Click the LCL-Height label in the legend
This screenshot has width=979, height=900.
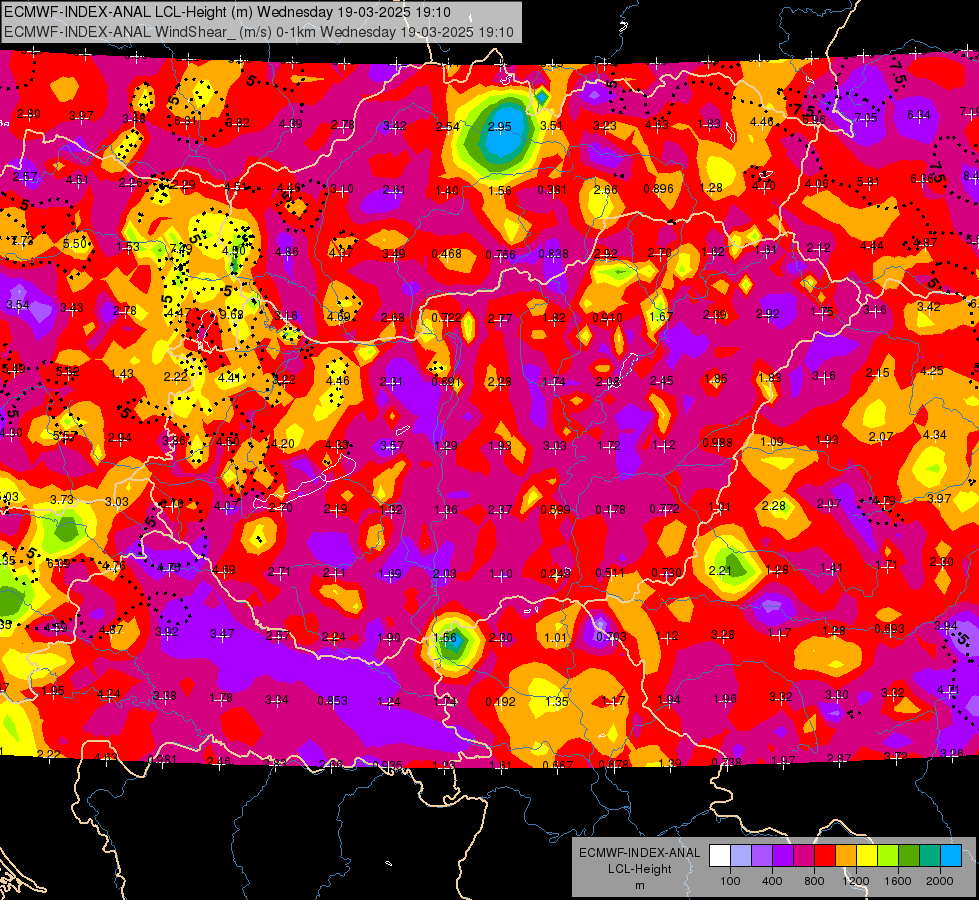639,869
